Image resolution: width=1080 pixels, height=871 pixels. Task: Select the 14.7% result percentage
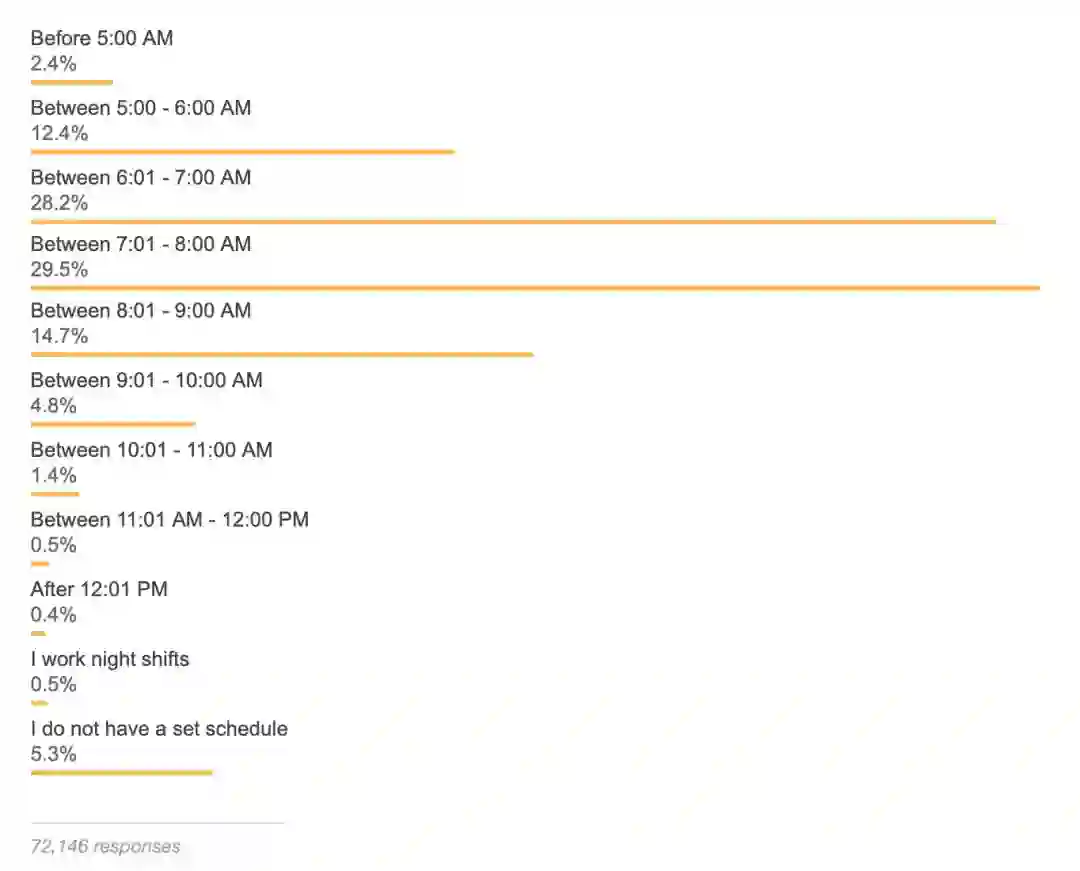coord(59,336)
